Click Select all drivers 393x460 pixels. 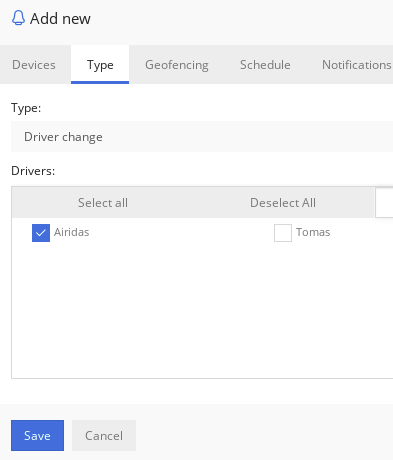[x=103, y=203]
